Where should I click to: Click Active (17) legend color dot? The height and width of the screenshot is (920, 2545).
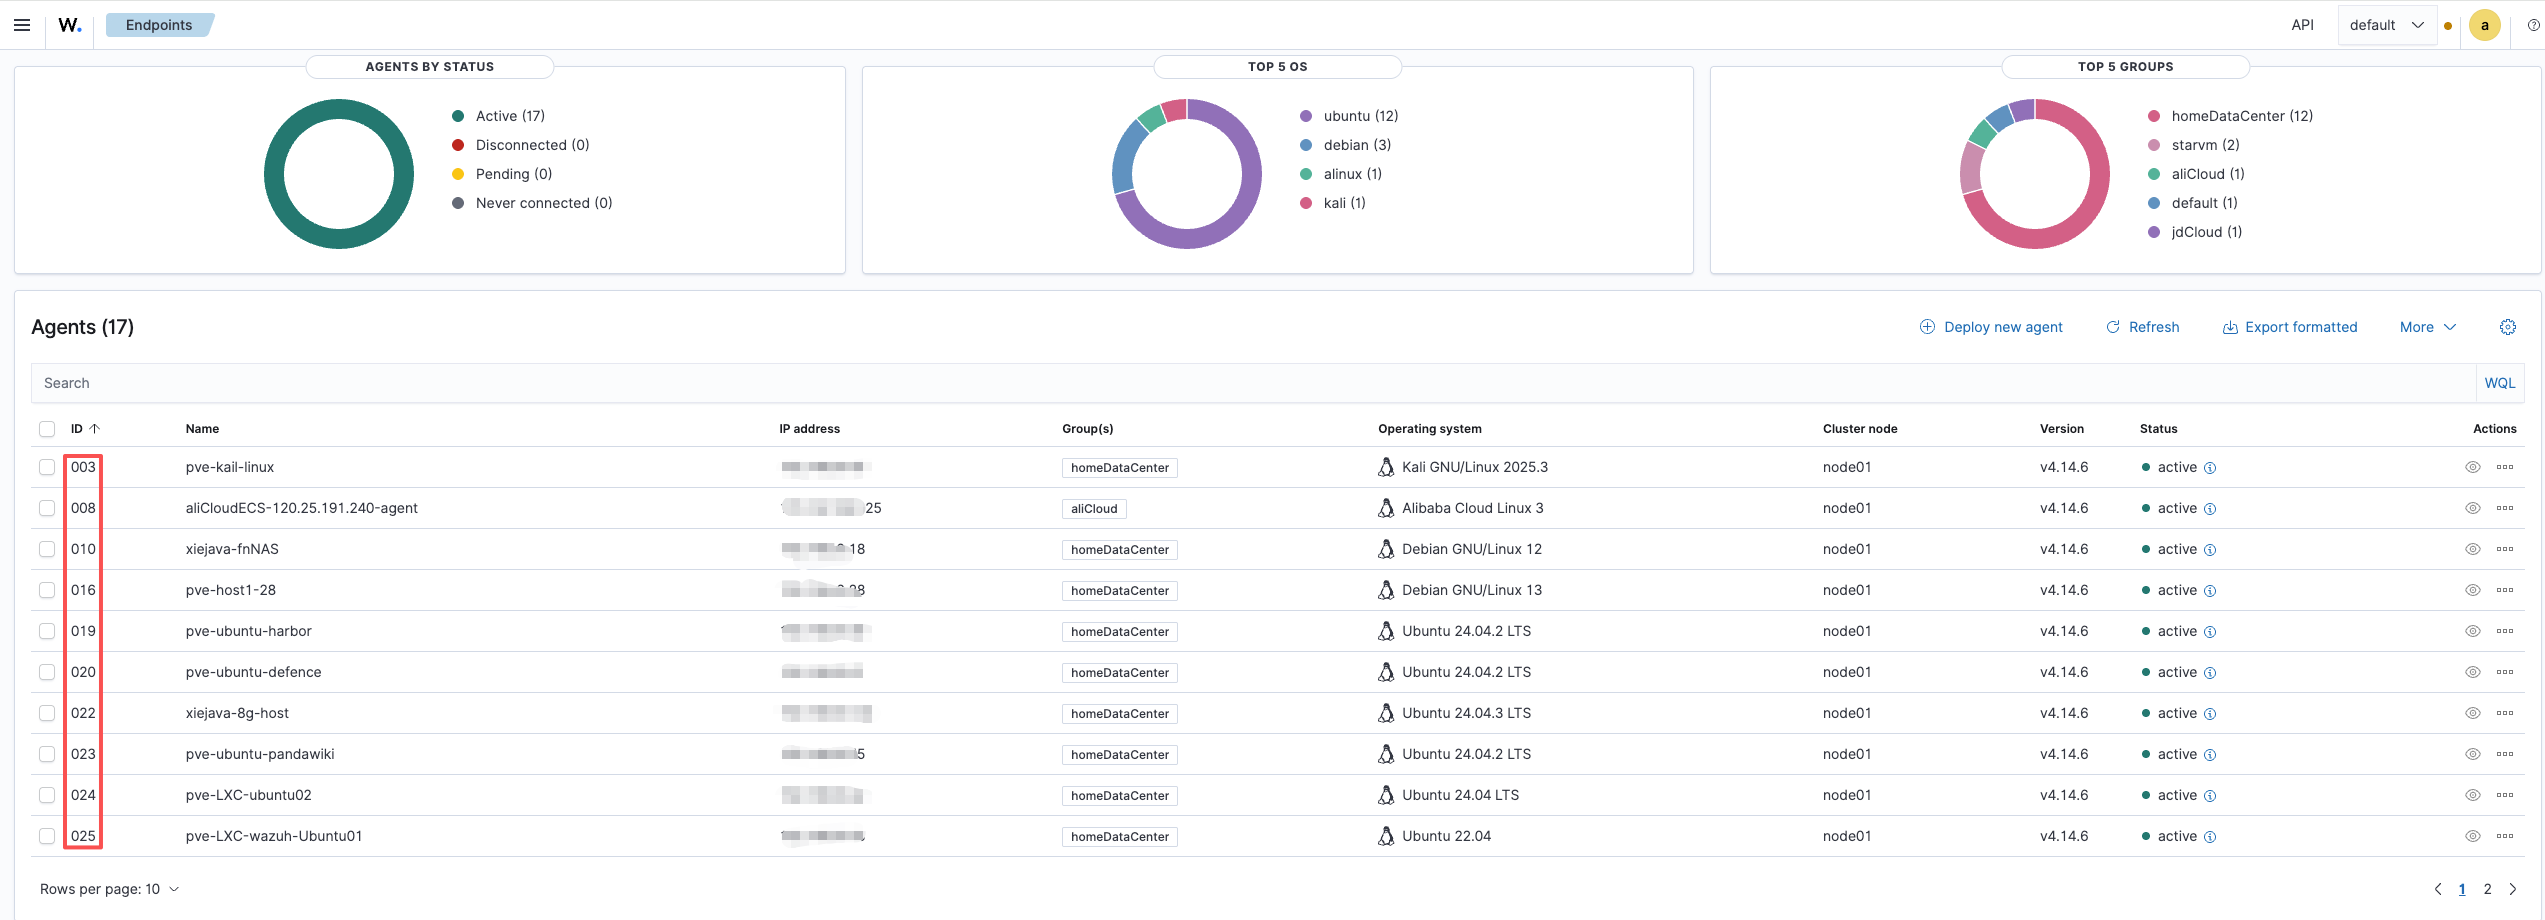click(458, 116)
